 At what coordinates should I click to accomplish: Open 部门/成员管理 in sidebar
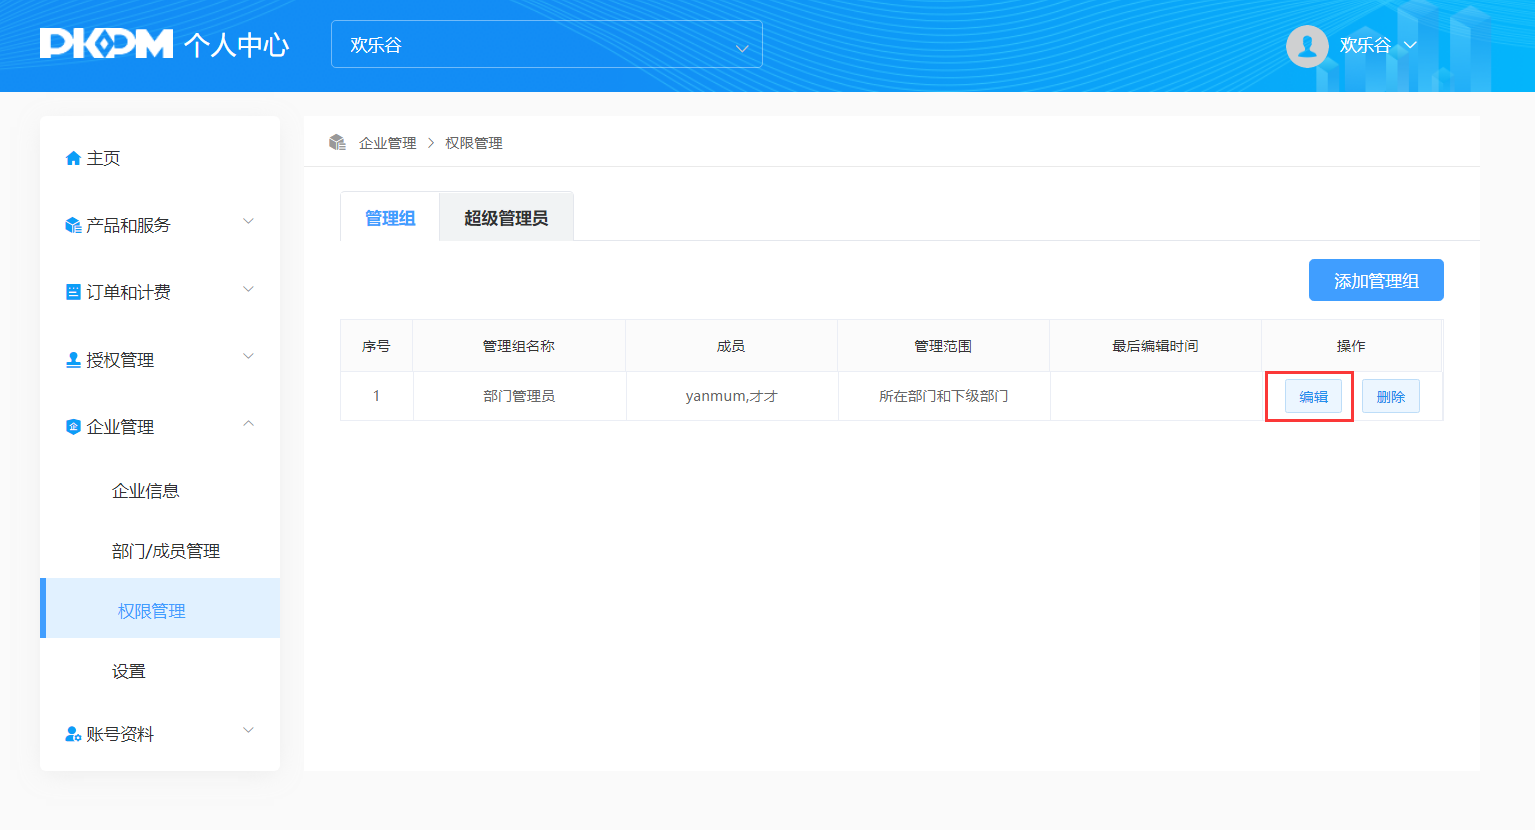click(x=166, y=551)
